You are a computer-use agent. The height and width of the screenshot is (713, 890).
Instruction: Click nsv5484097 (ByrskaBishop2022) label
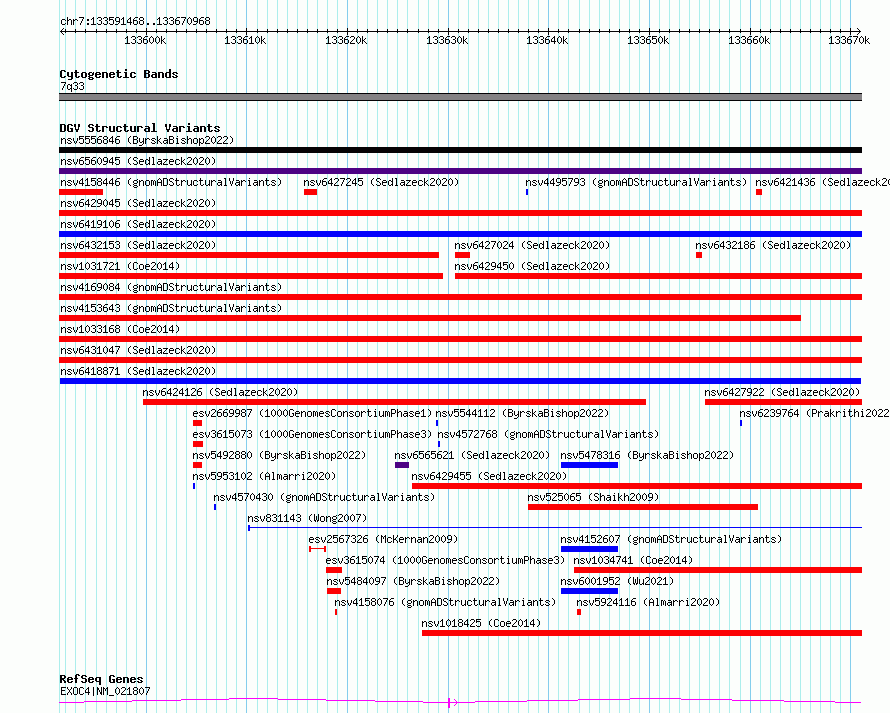click(413, 581)
